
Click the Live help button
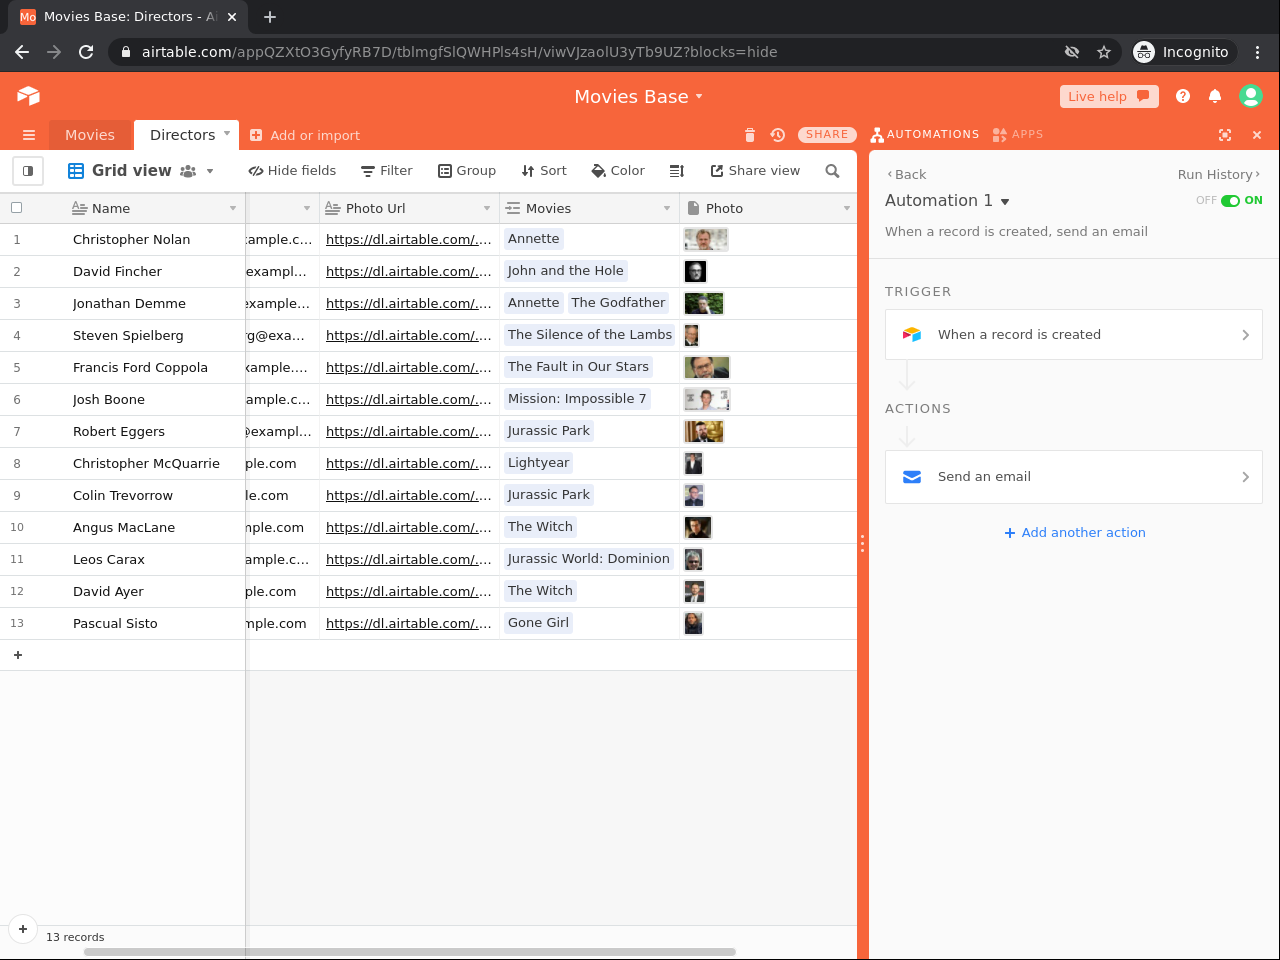[x=1108, y=96]
